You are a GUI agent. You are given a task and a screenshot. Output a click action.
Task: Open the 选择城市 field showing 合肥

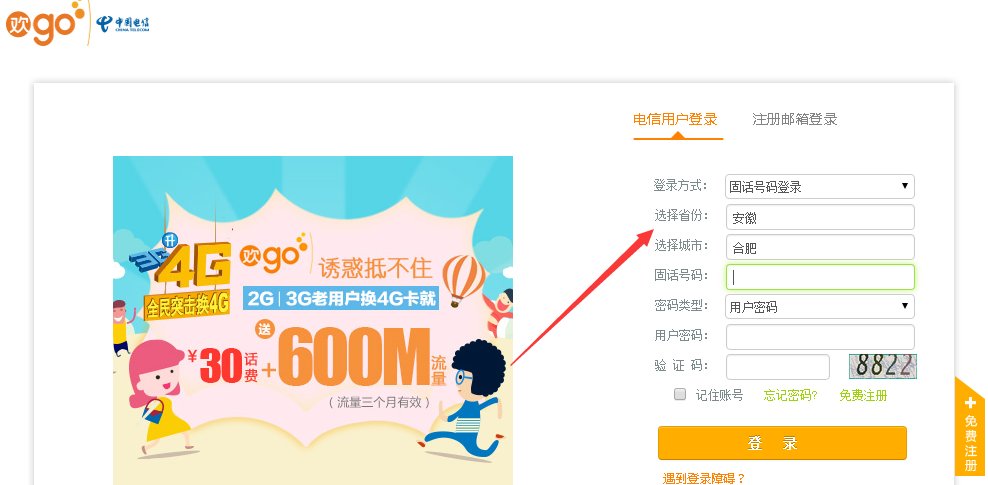point(820,247)
